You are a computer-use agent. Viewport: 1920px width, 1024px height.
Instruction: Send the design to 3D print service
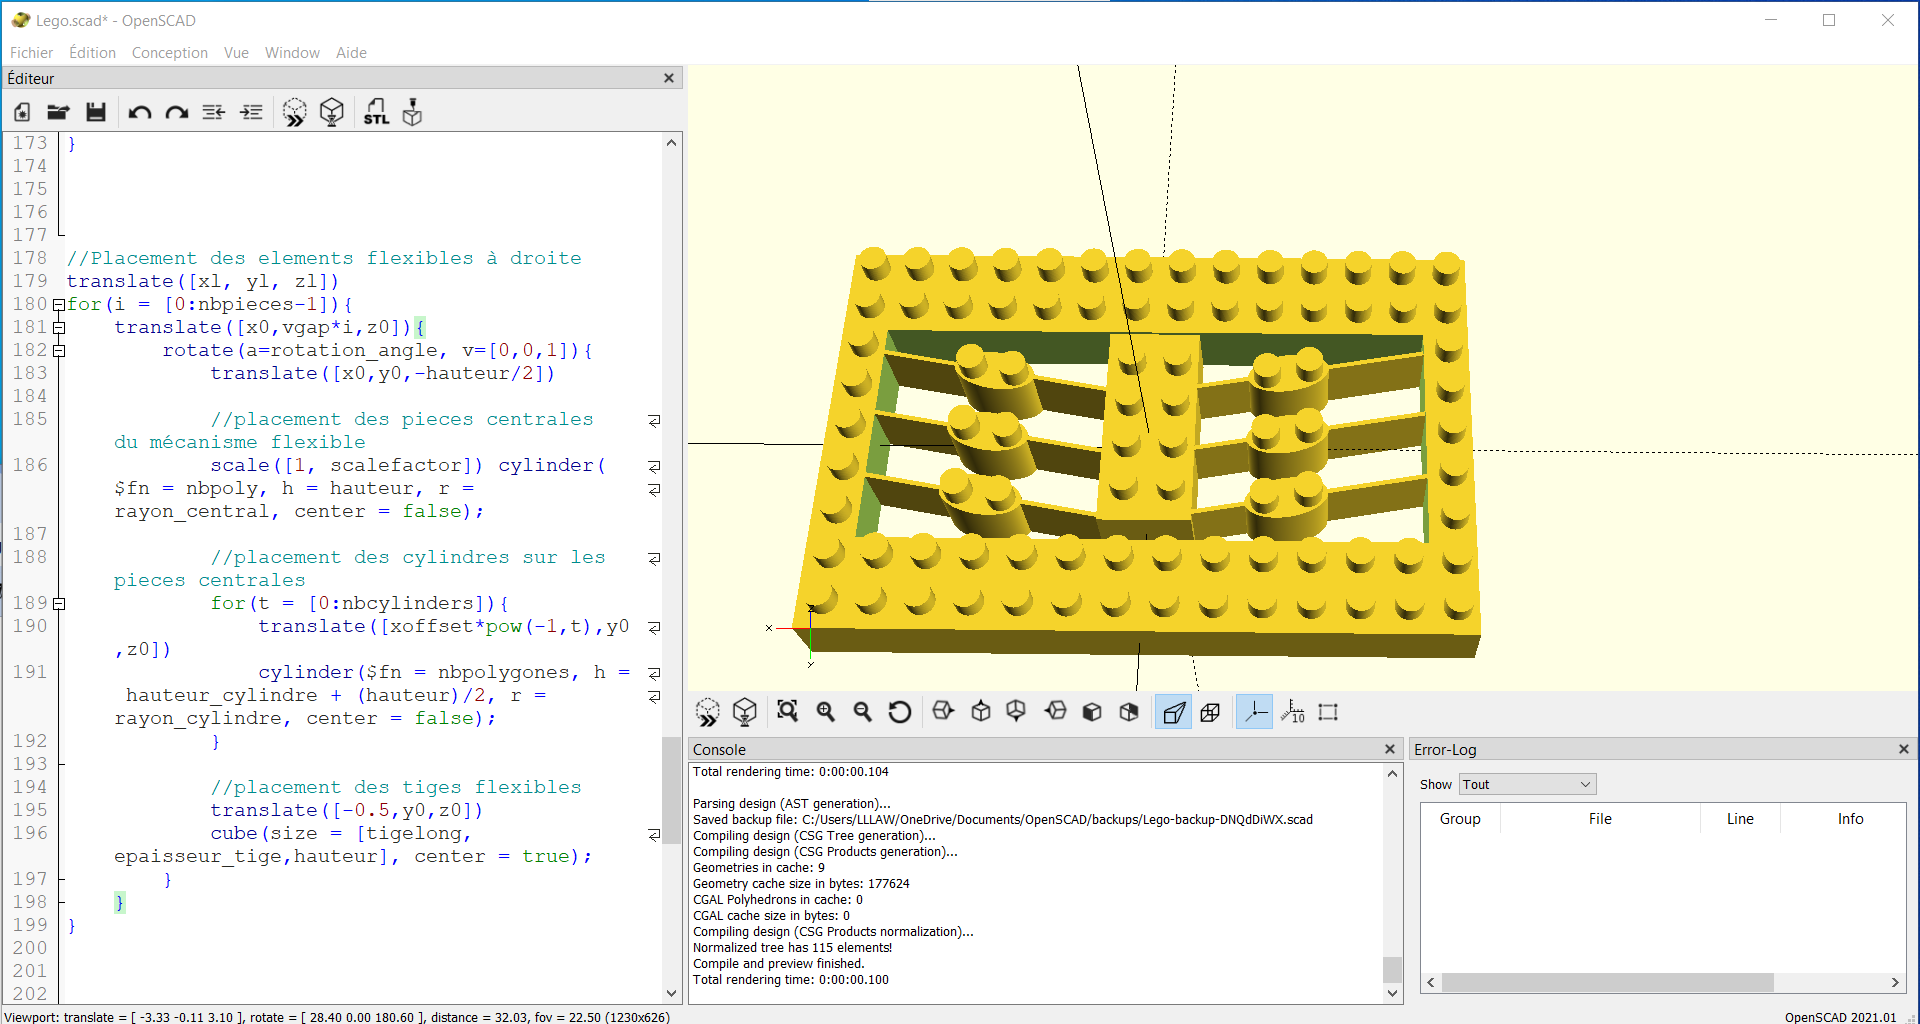point(412,112)
